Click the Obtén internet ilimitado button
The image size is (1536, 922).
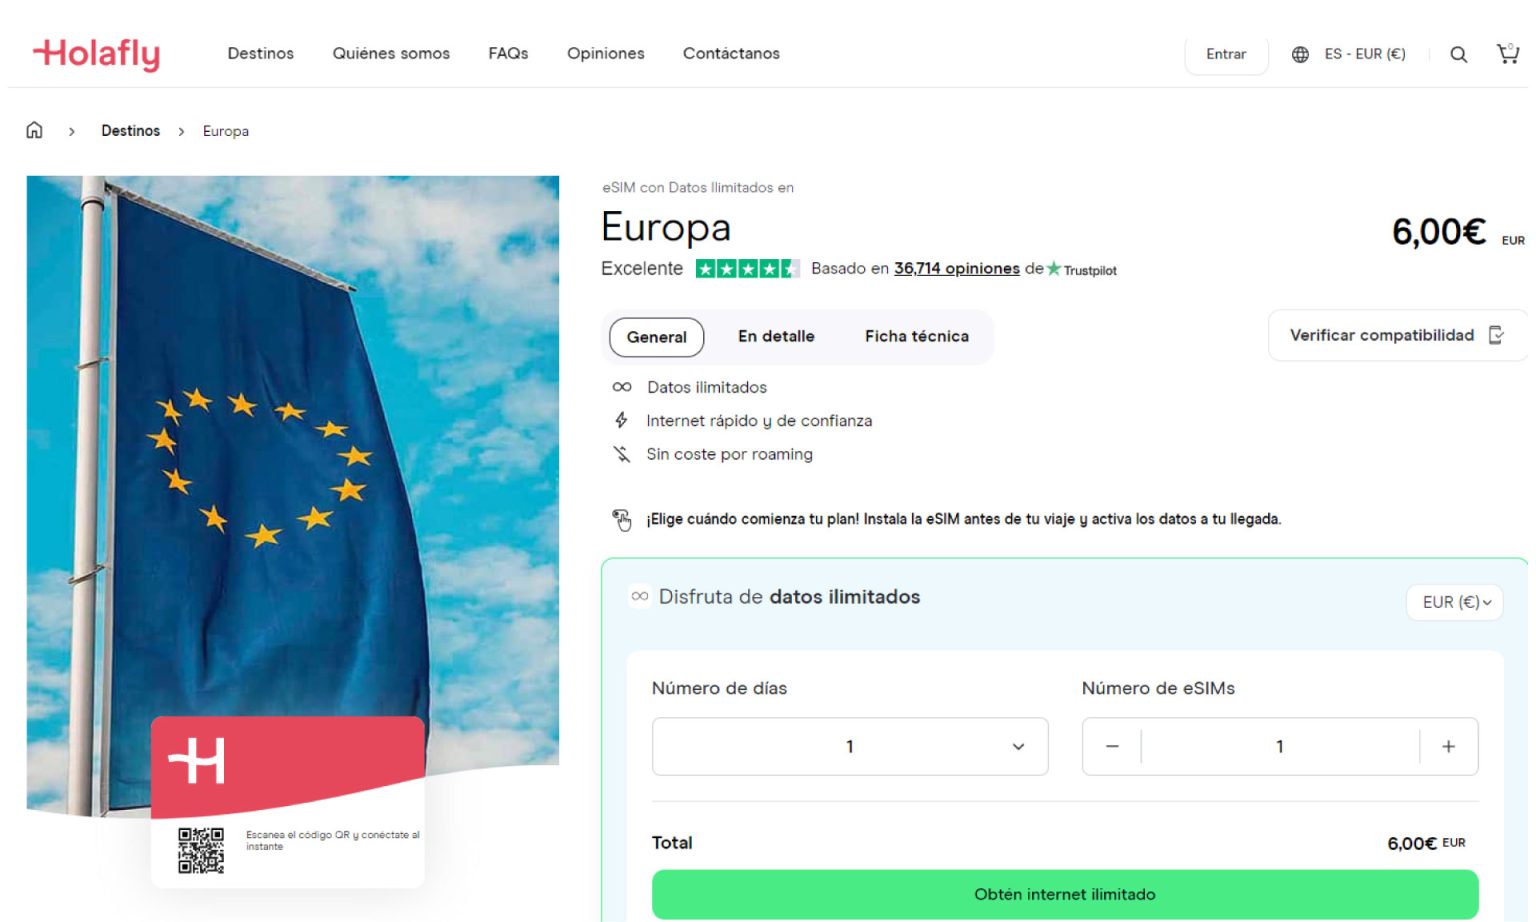click(x=1064, y=894)
